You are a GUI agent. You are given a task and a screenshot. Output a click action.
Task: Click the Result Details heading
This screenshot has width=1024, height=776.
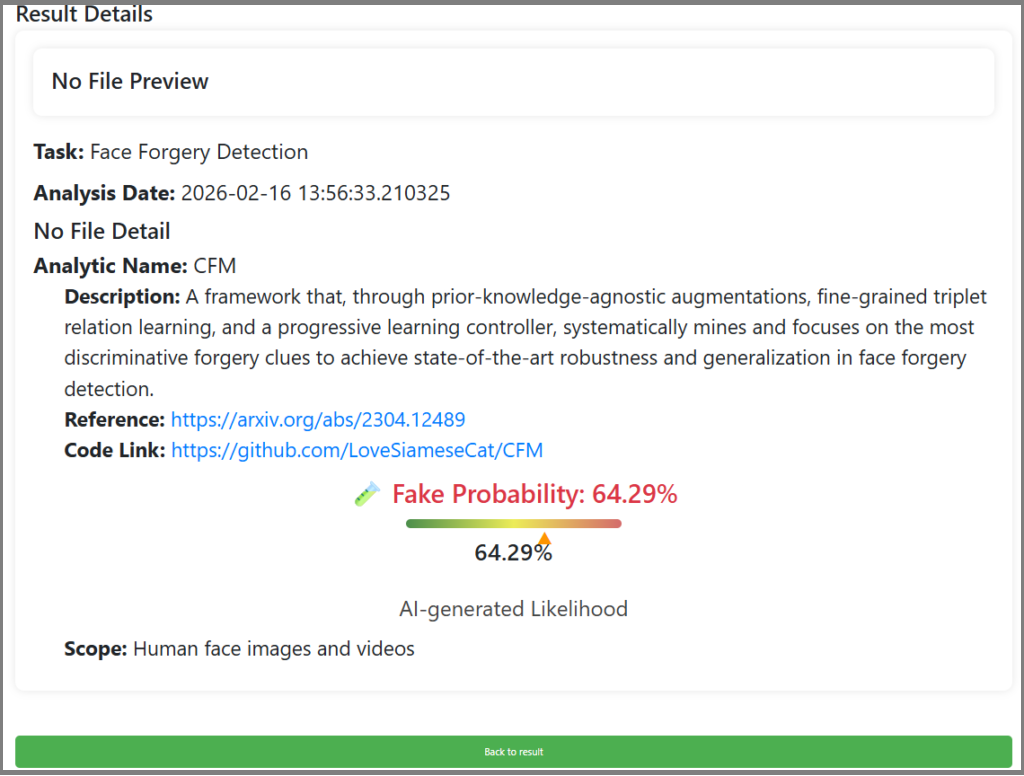tap(84, 14)
